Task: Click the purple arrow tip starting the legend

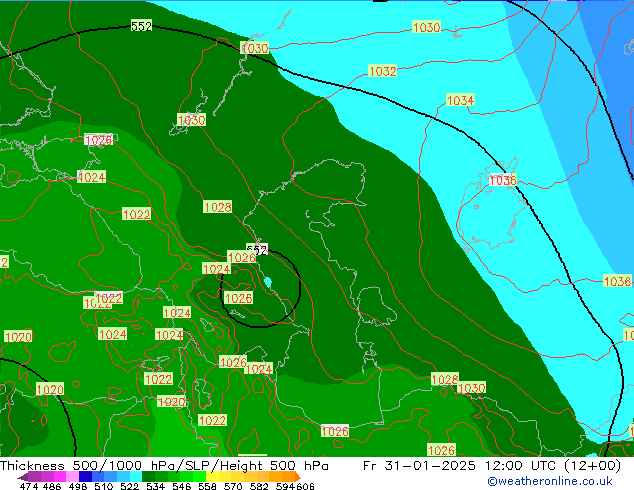Action: click(23, 477)
